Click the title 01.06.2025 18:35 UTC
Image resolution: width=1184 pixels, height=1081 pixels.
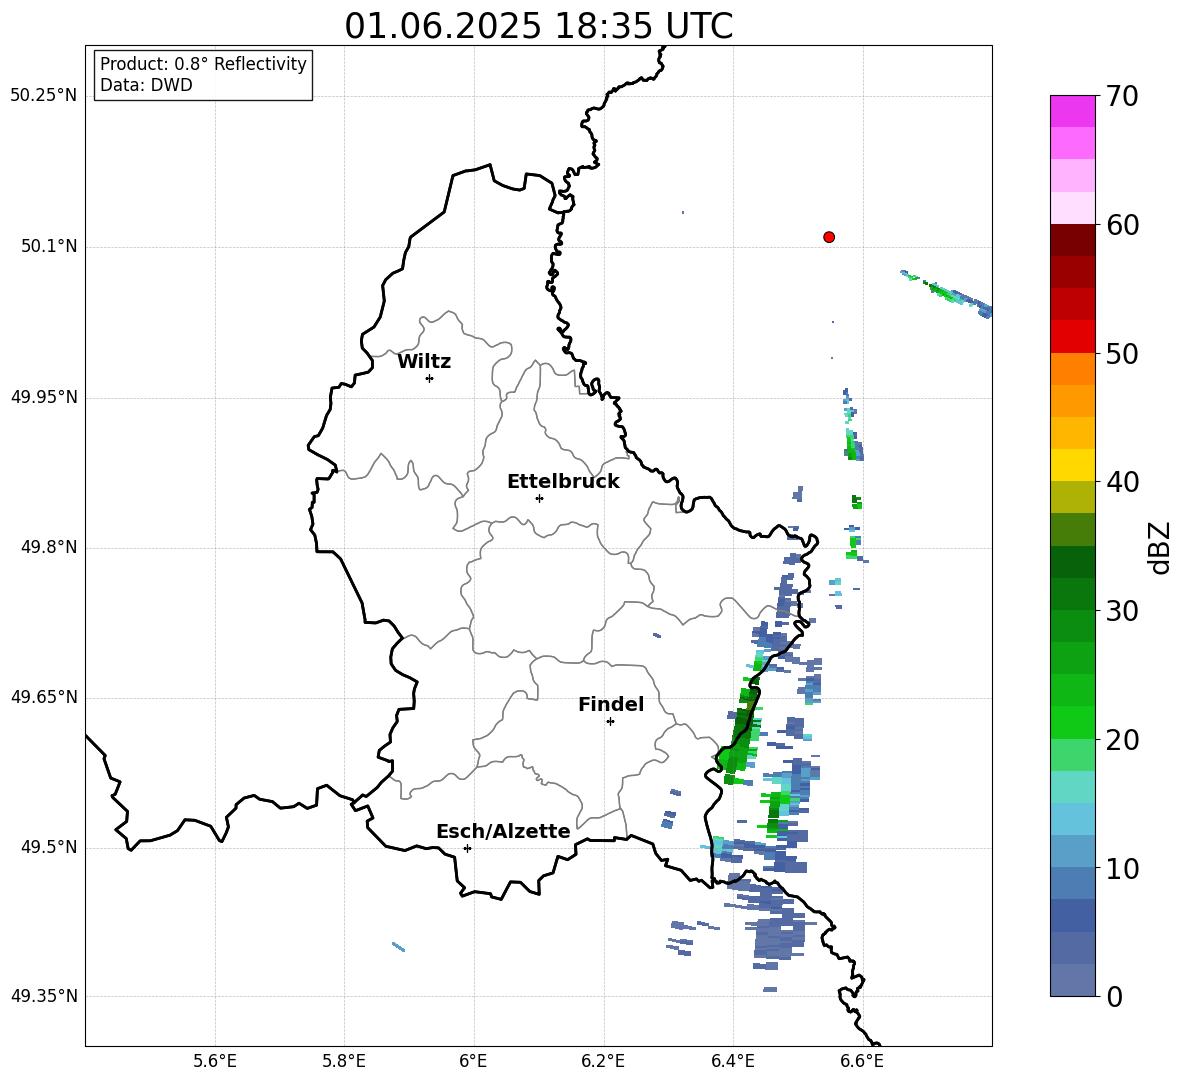point(538,26)
